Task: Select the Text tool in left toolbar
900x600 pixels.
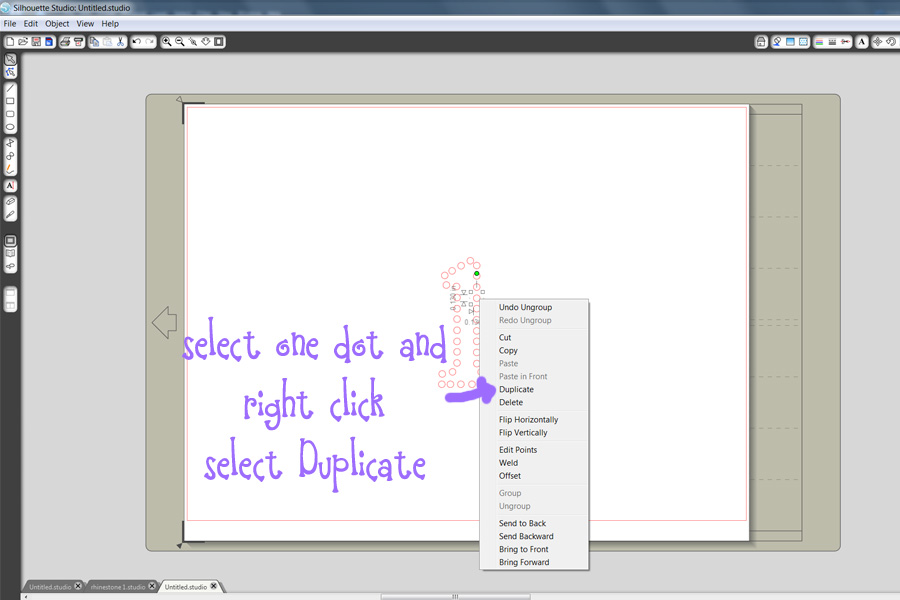Action: 10,185
